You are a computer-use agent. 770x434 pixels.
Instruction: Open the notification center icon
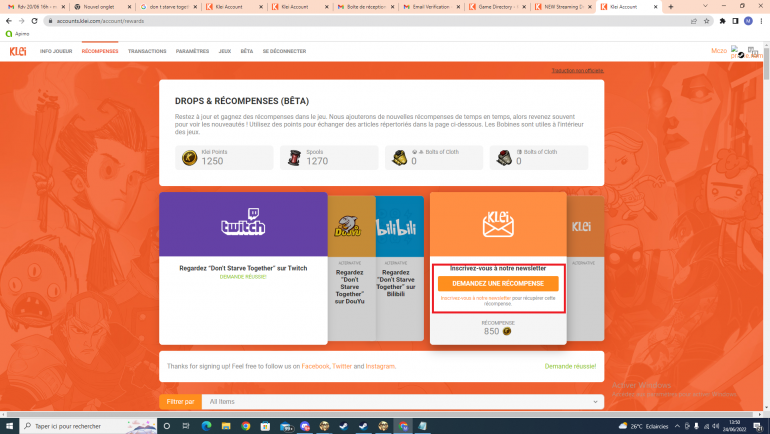(x=758, y=426)
